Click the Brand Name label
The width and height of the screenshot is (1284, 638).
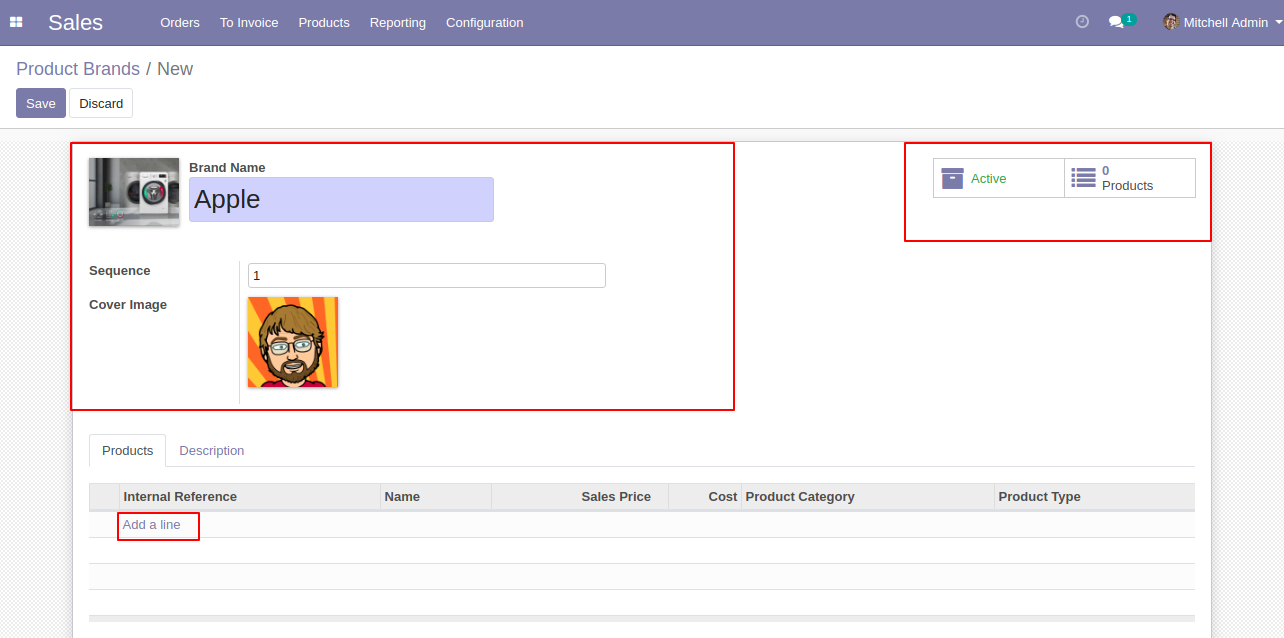[227, 168]
